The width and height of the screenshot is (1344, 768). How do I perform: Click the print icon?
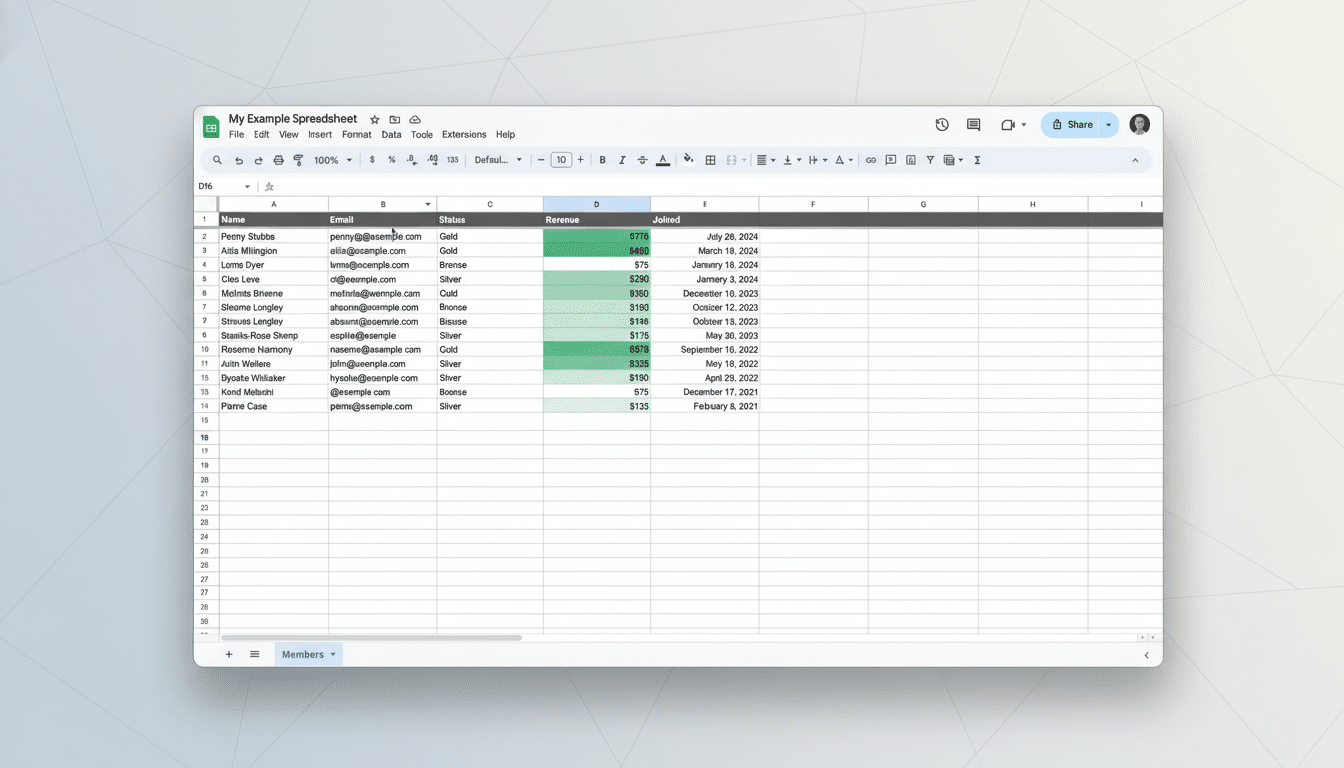point(278,160)
